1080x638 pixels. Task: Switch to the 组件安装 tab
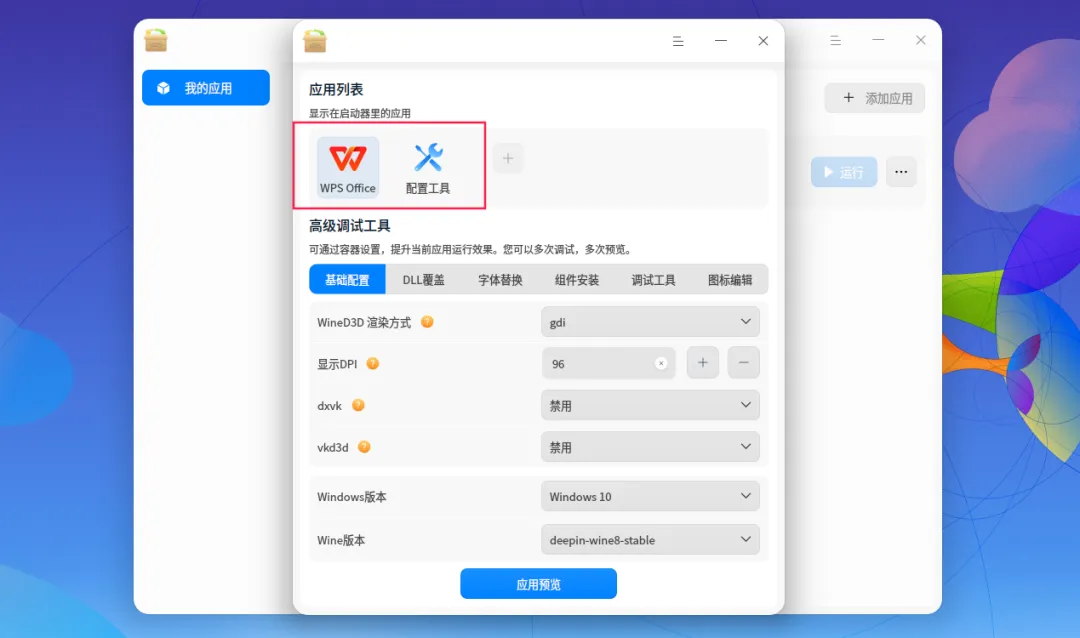click(x=577, y=279)
